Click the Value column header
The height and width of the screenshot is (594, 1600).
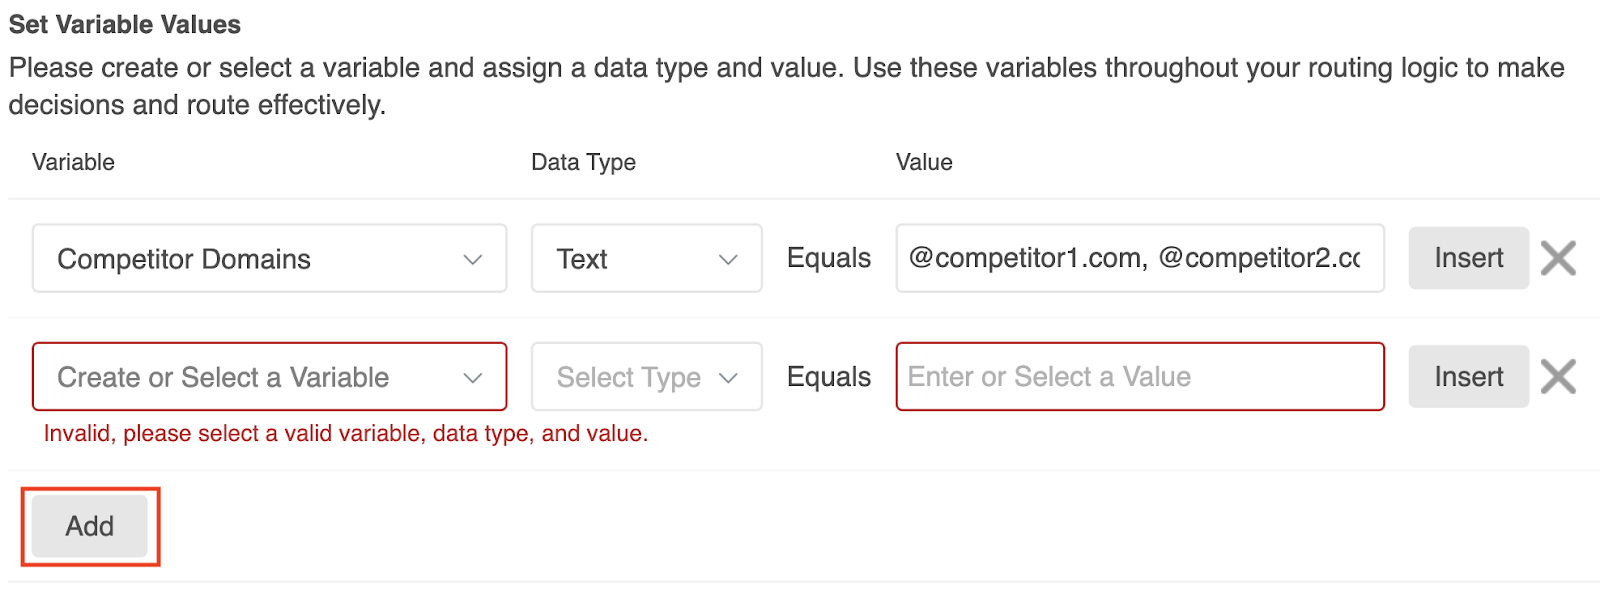point(924,162)
